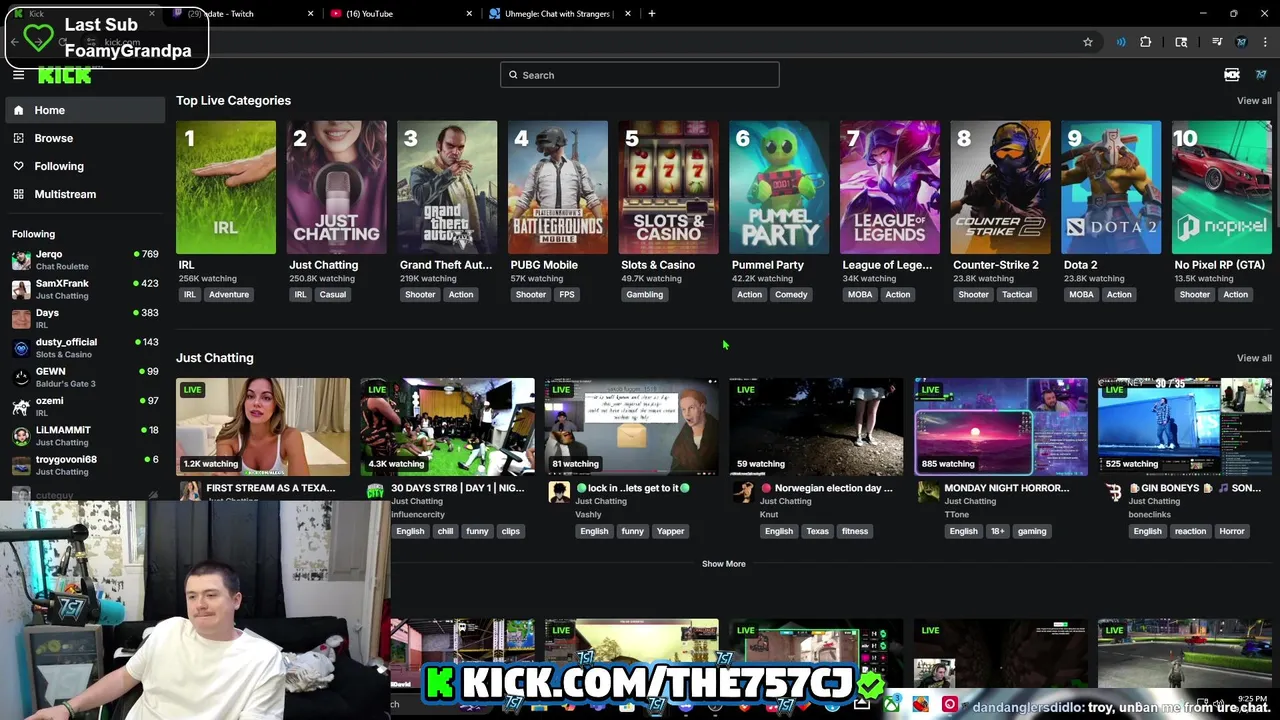
Task: Open followed channel ozemi
Action: click(x=85, y=406)
